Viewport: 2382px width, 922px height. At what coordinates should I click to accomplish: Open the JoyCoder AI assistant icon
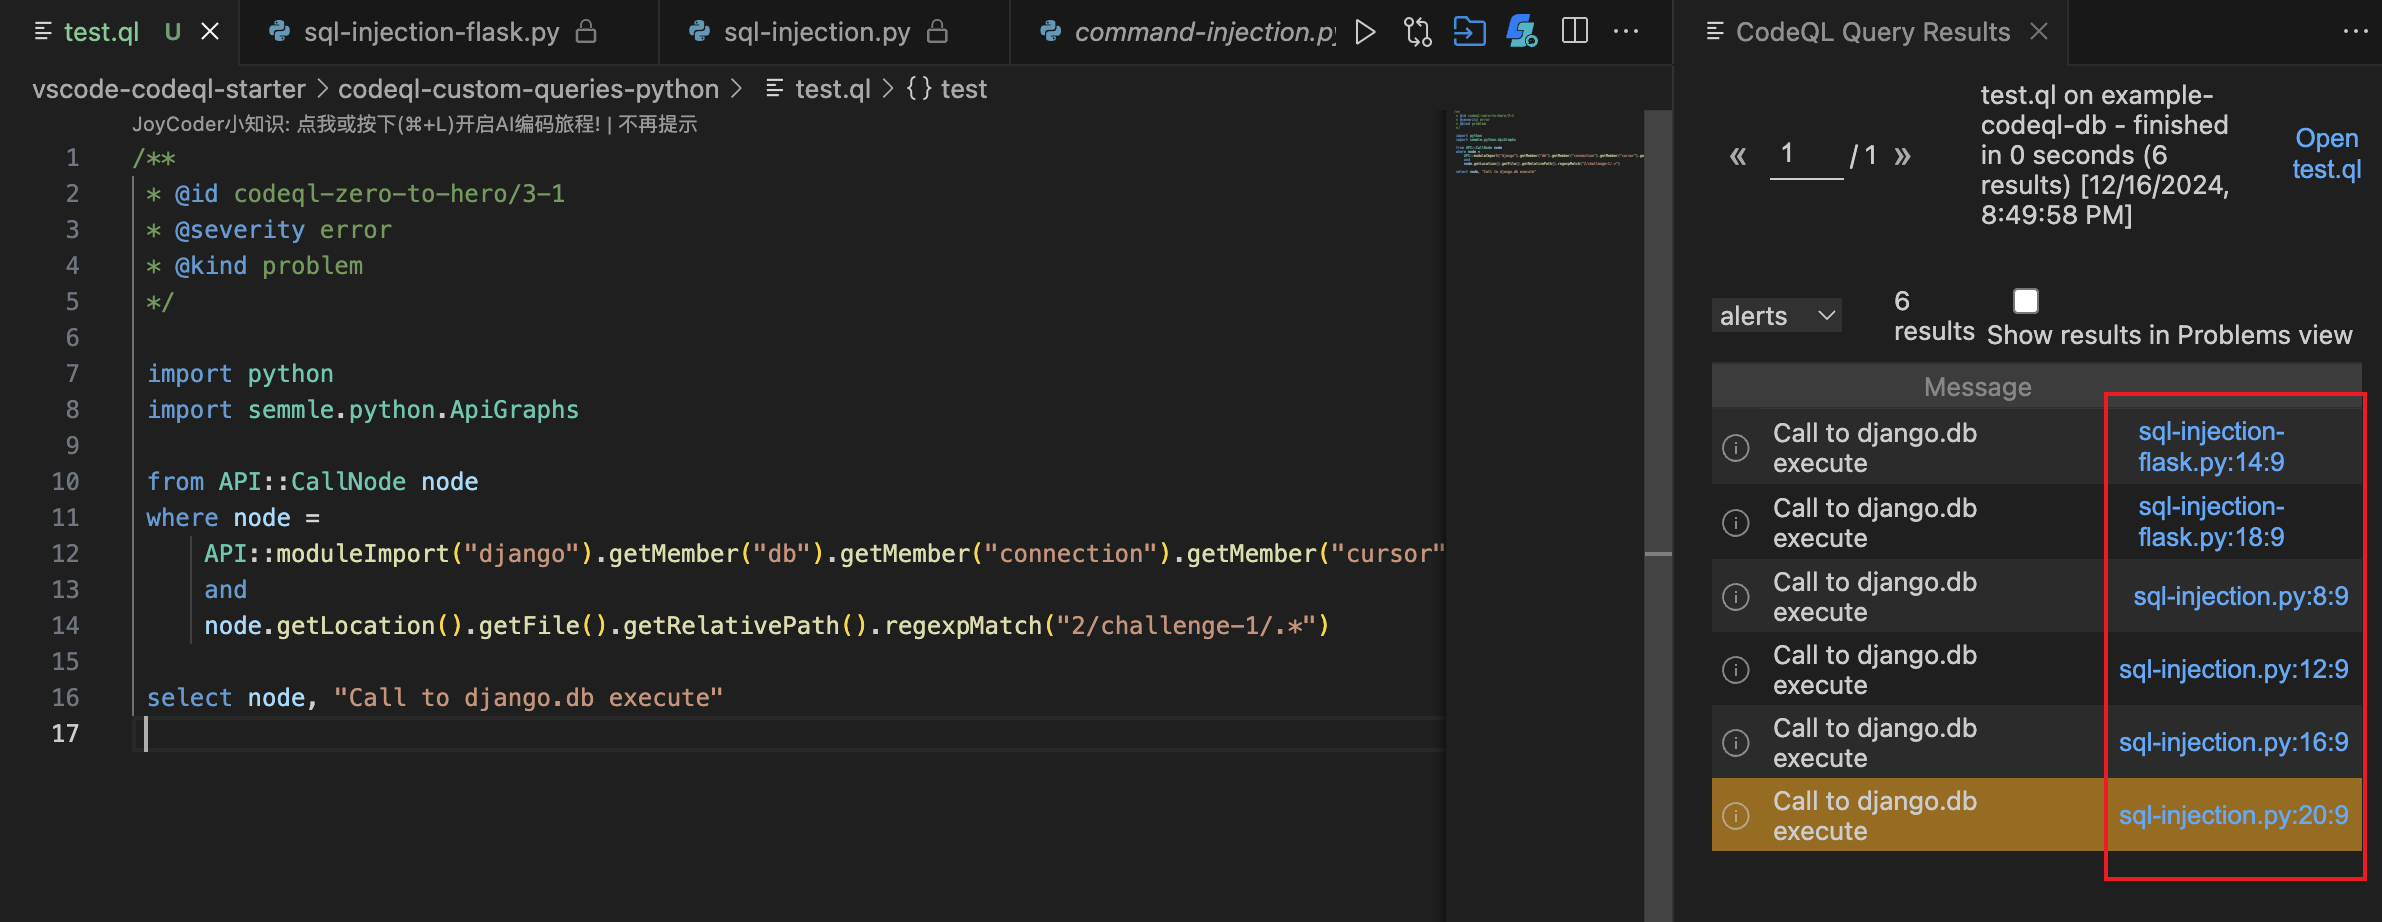[1521, 31]
